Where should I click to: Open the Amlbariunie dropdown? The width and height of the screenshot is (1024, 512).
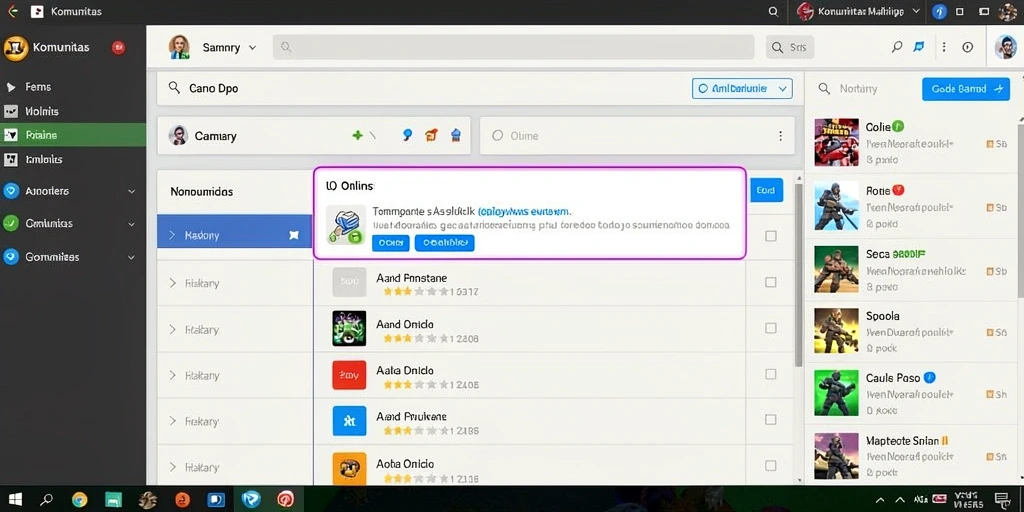[742, 88]
